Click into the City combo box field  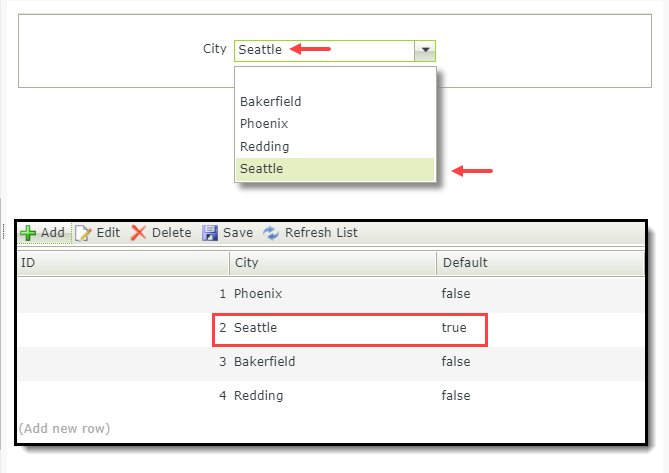(x=324, y=50)
